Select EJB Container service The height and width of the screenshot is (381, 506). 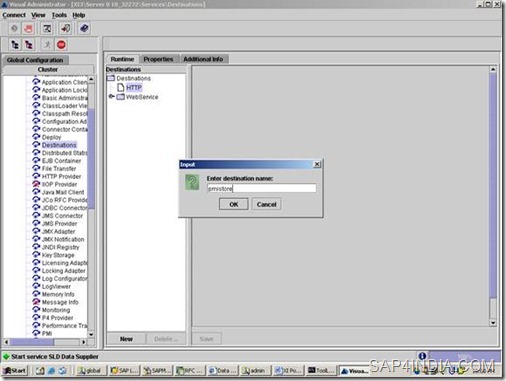61,161
